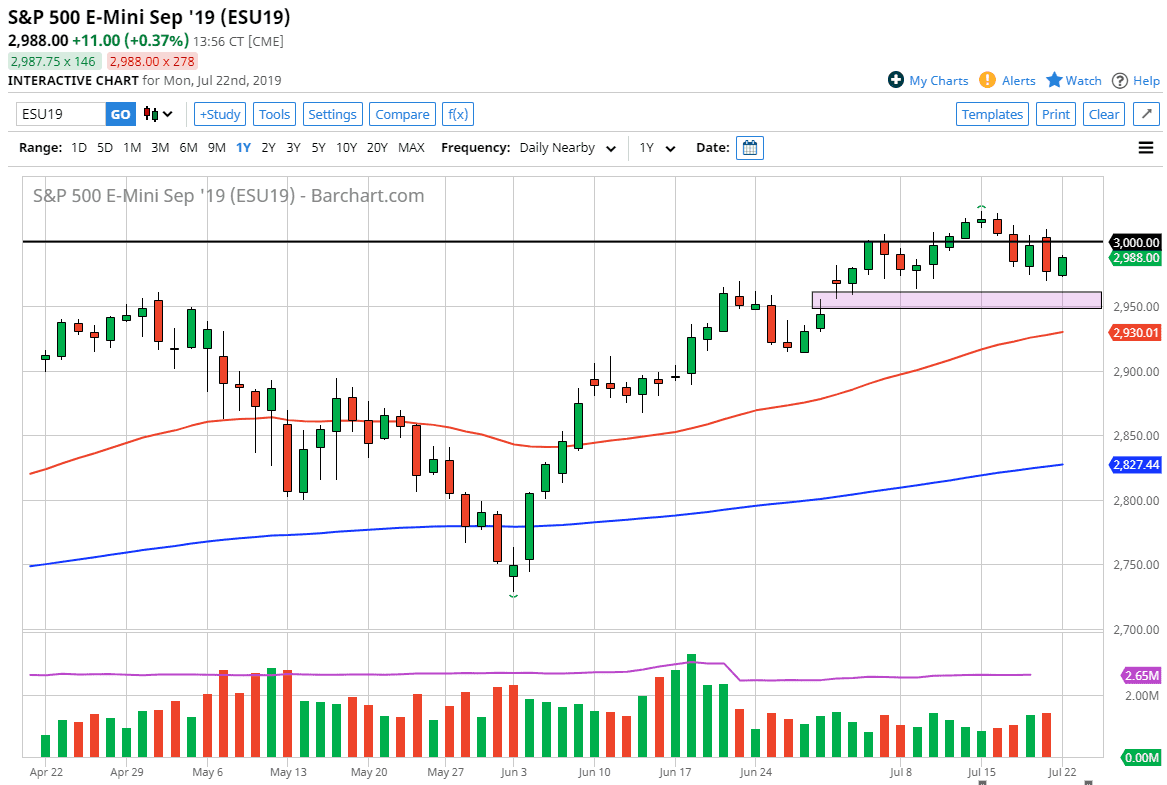Expand chart using the diagonal arrow icon
The width and height of the screenshot is (1167, 785).
[x=1145, y=114]
